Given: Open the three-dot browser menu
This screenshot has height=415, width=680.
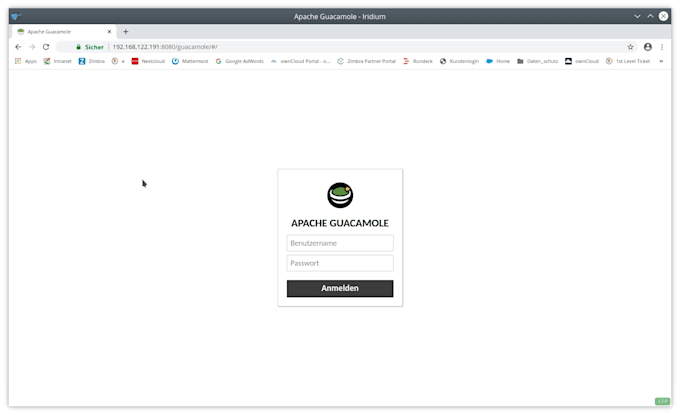Looking at the screenshot, I should (662, 47).
